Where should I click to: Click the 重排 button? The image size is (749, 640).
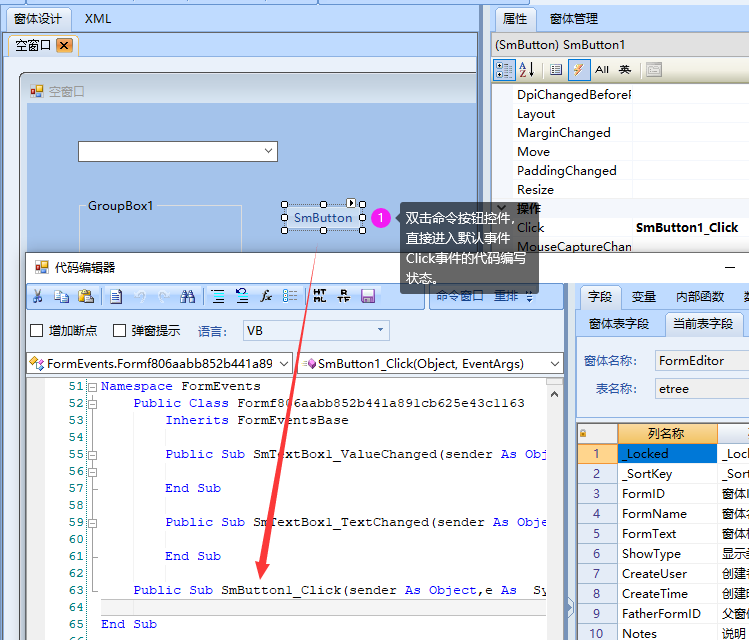(506, 296)
